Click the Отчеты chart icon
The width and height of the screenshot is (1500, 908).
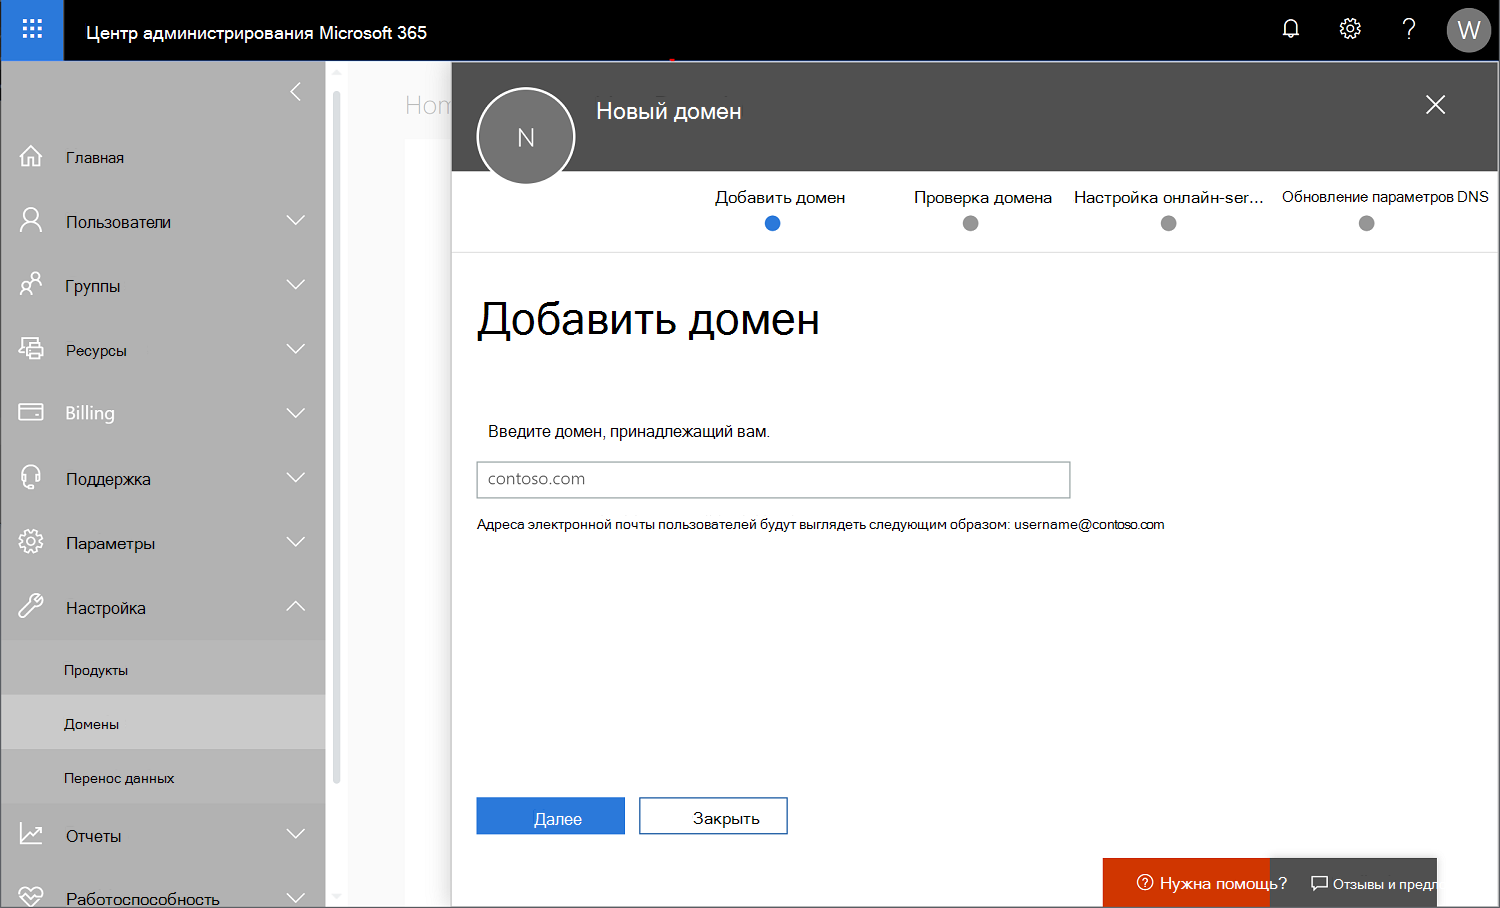31,835
